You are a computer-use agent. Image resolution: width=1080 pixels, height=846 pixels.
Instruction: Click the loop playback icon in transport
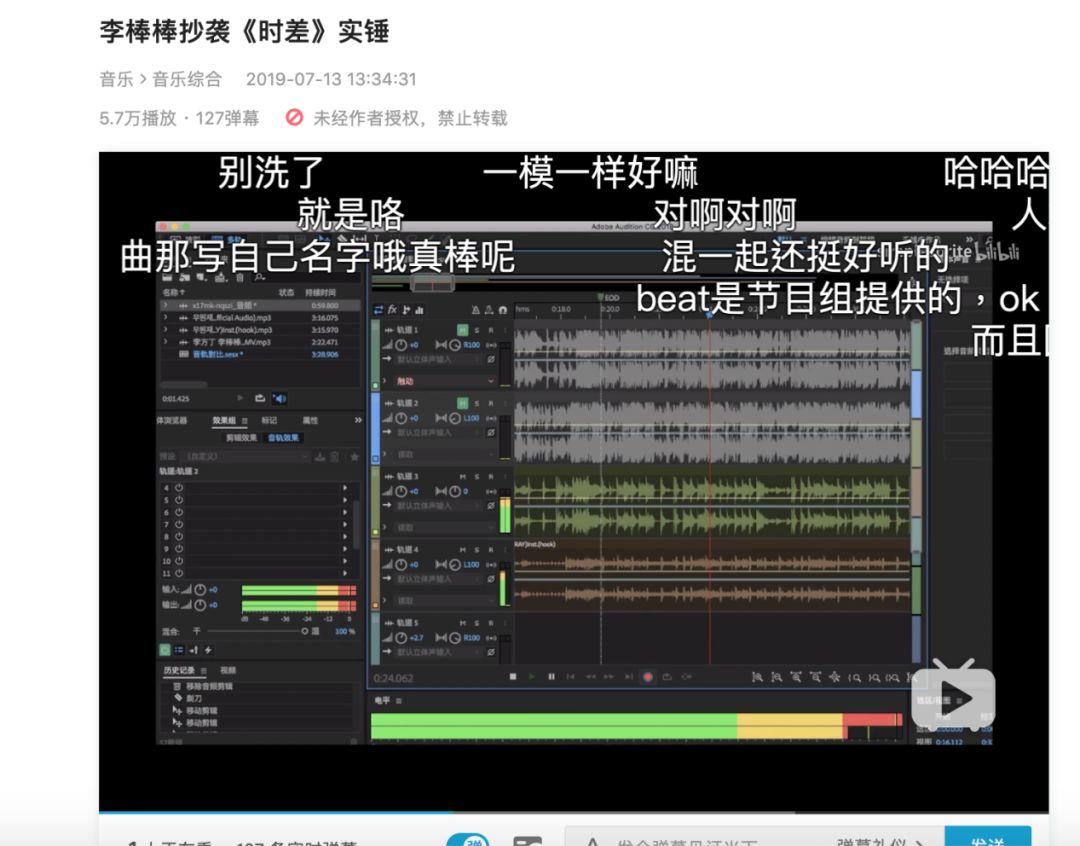coord(667,677)
